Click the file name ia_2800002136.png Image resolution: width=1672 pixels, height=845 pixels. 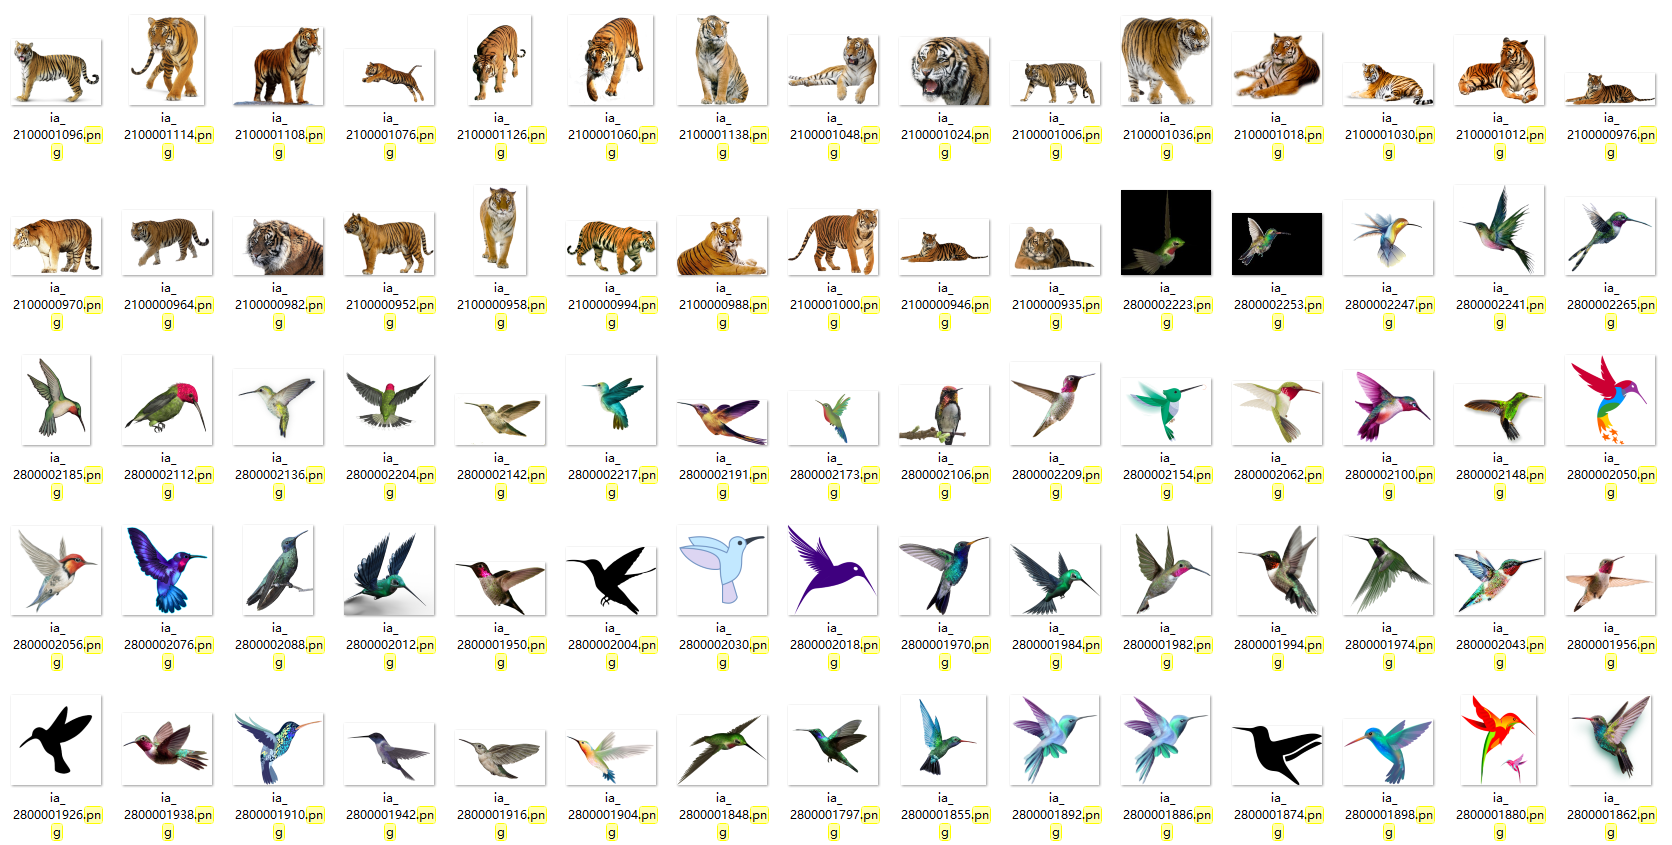(x=279, y=475)
